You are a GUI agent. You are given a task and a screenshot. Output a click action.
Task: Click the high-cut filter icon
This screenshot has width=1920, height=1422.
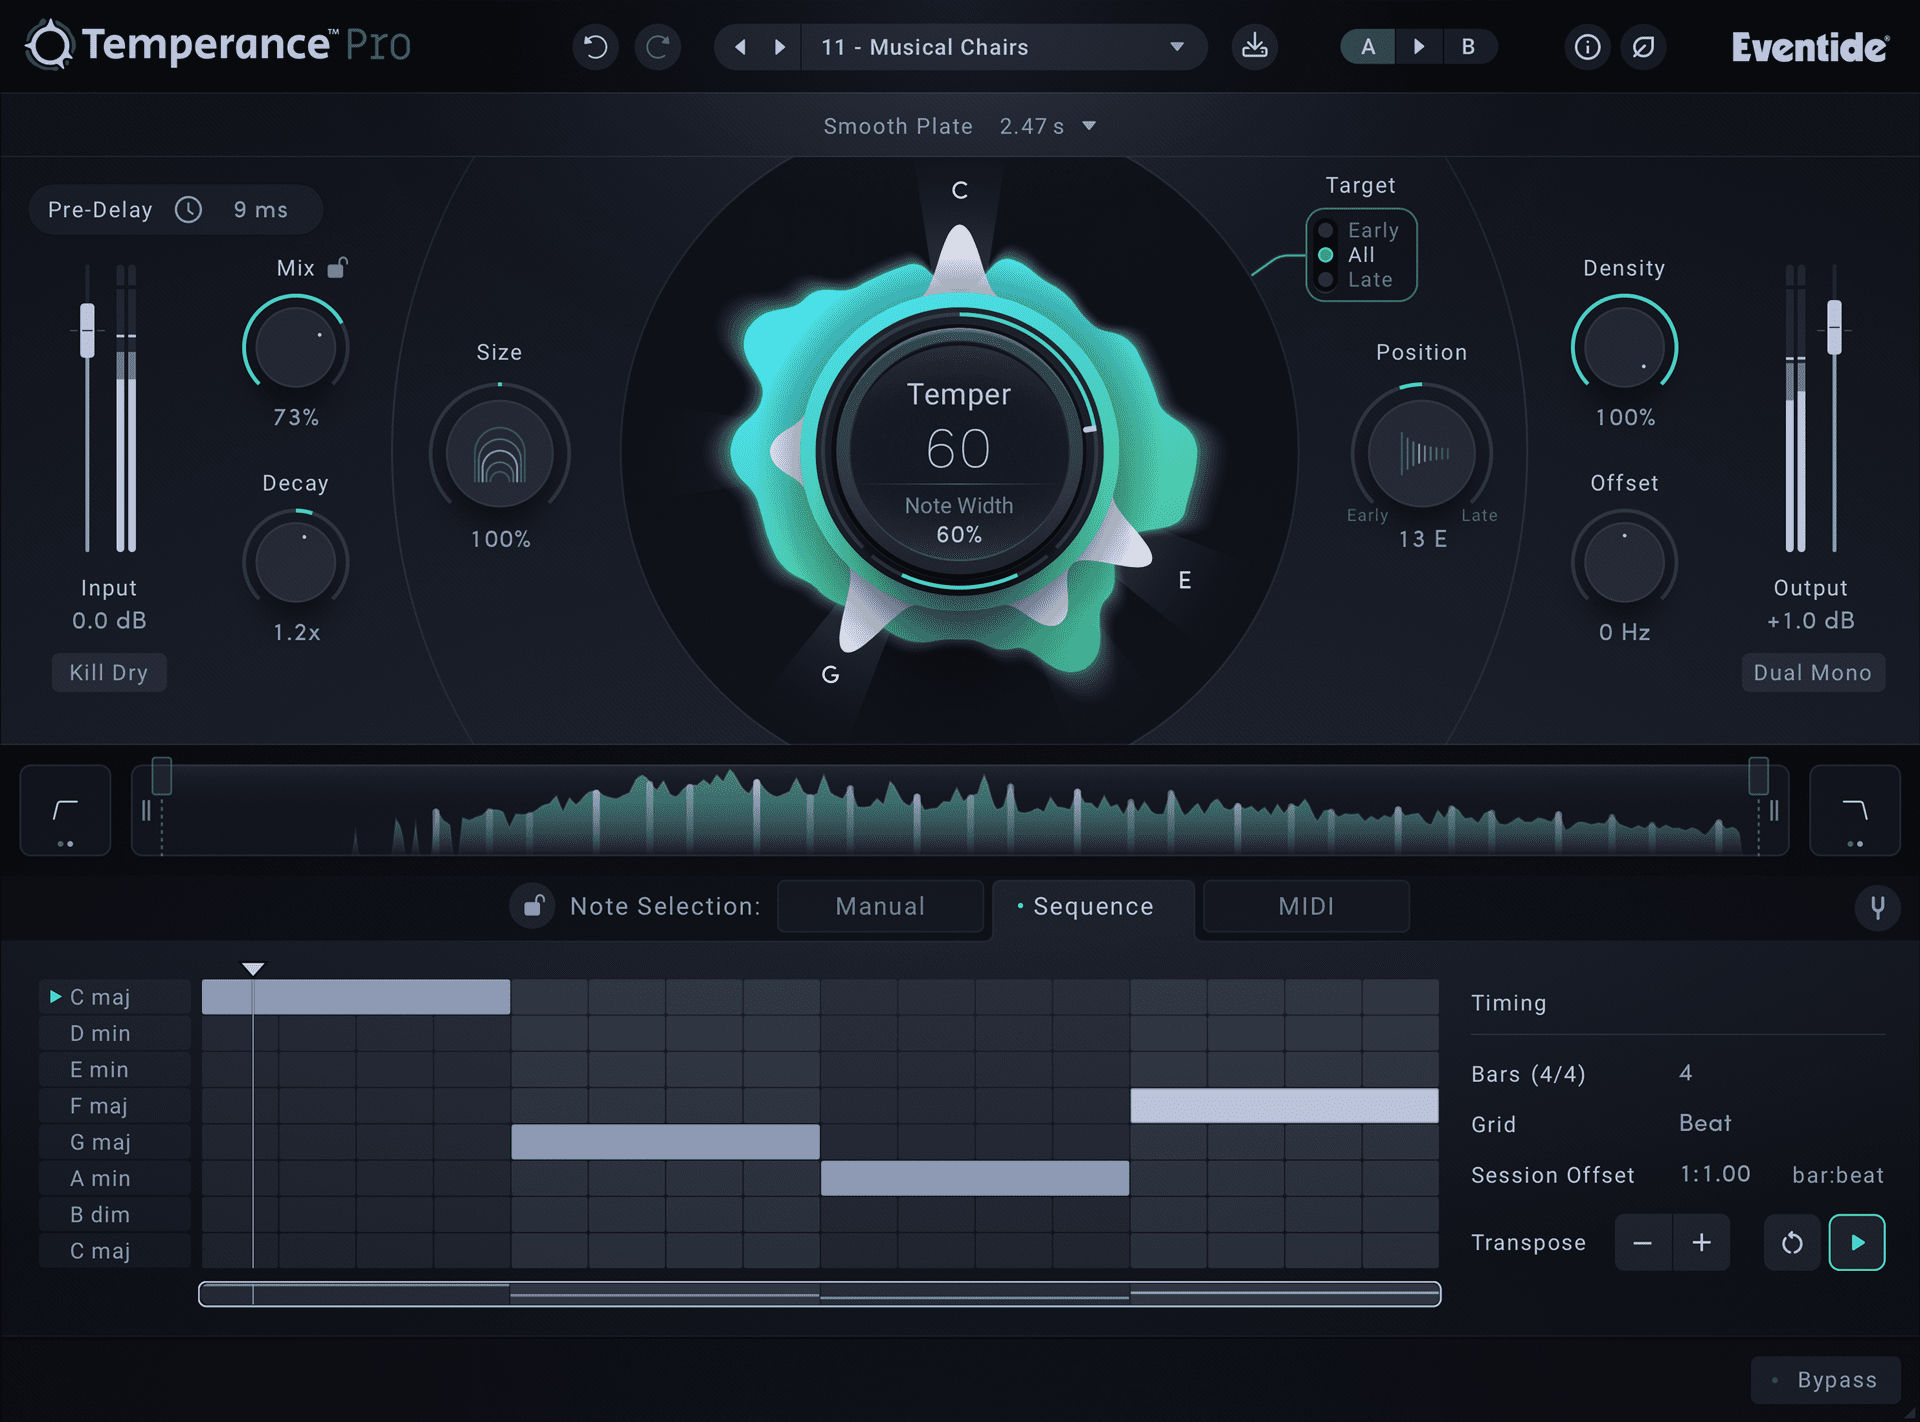pyautogui.click(x=1855, y=810)
